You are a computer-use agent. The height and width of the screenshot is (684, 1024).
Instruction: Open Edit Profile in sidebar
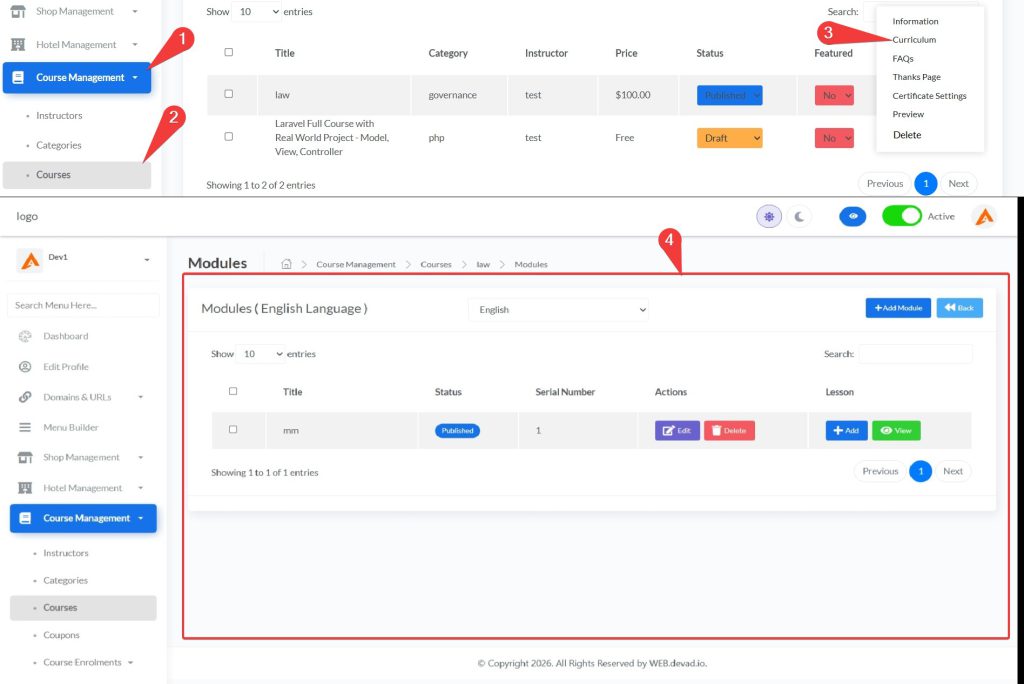65,367
